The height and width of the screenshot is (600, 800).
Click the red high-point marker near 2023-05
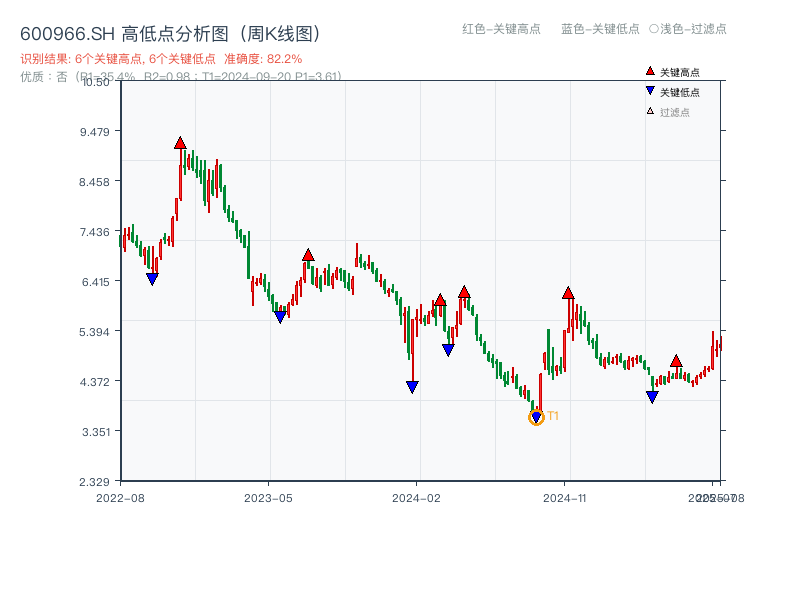tap(307, 254)
